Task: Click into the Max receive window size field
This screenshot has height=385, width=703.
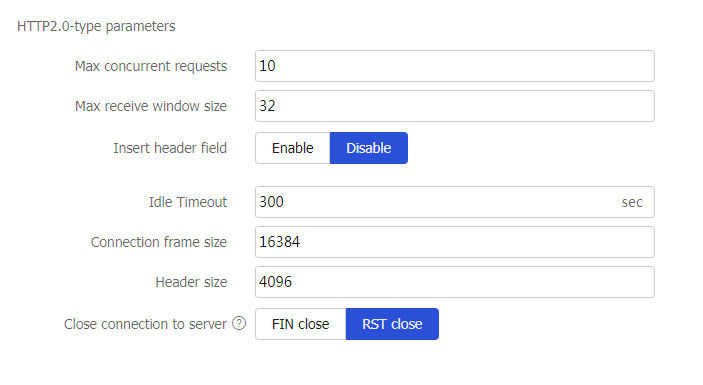Action: pyautogui.click(x=455, y=106)
